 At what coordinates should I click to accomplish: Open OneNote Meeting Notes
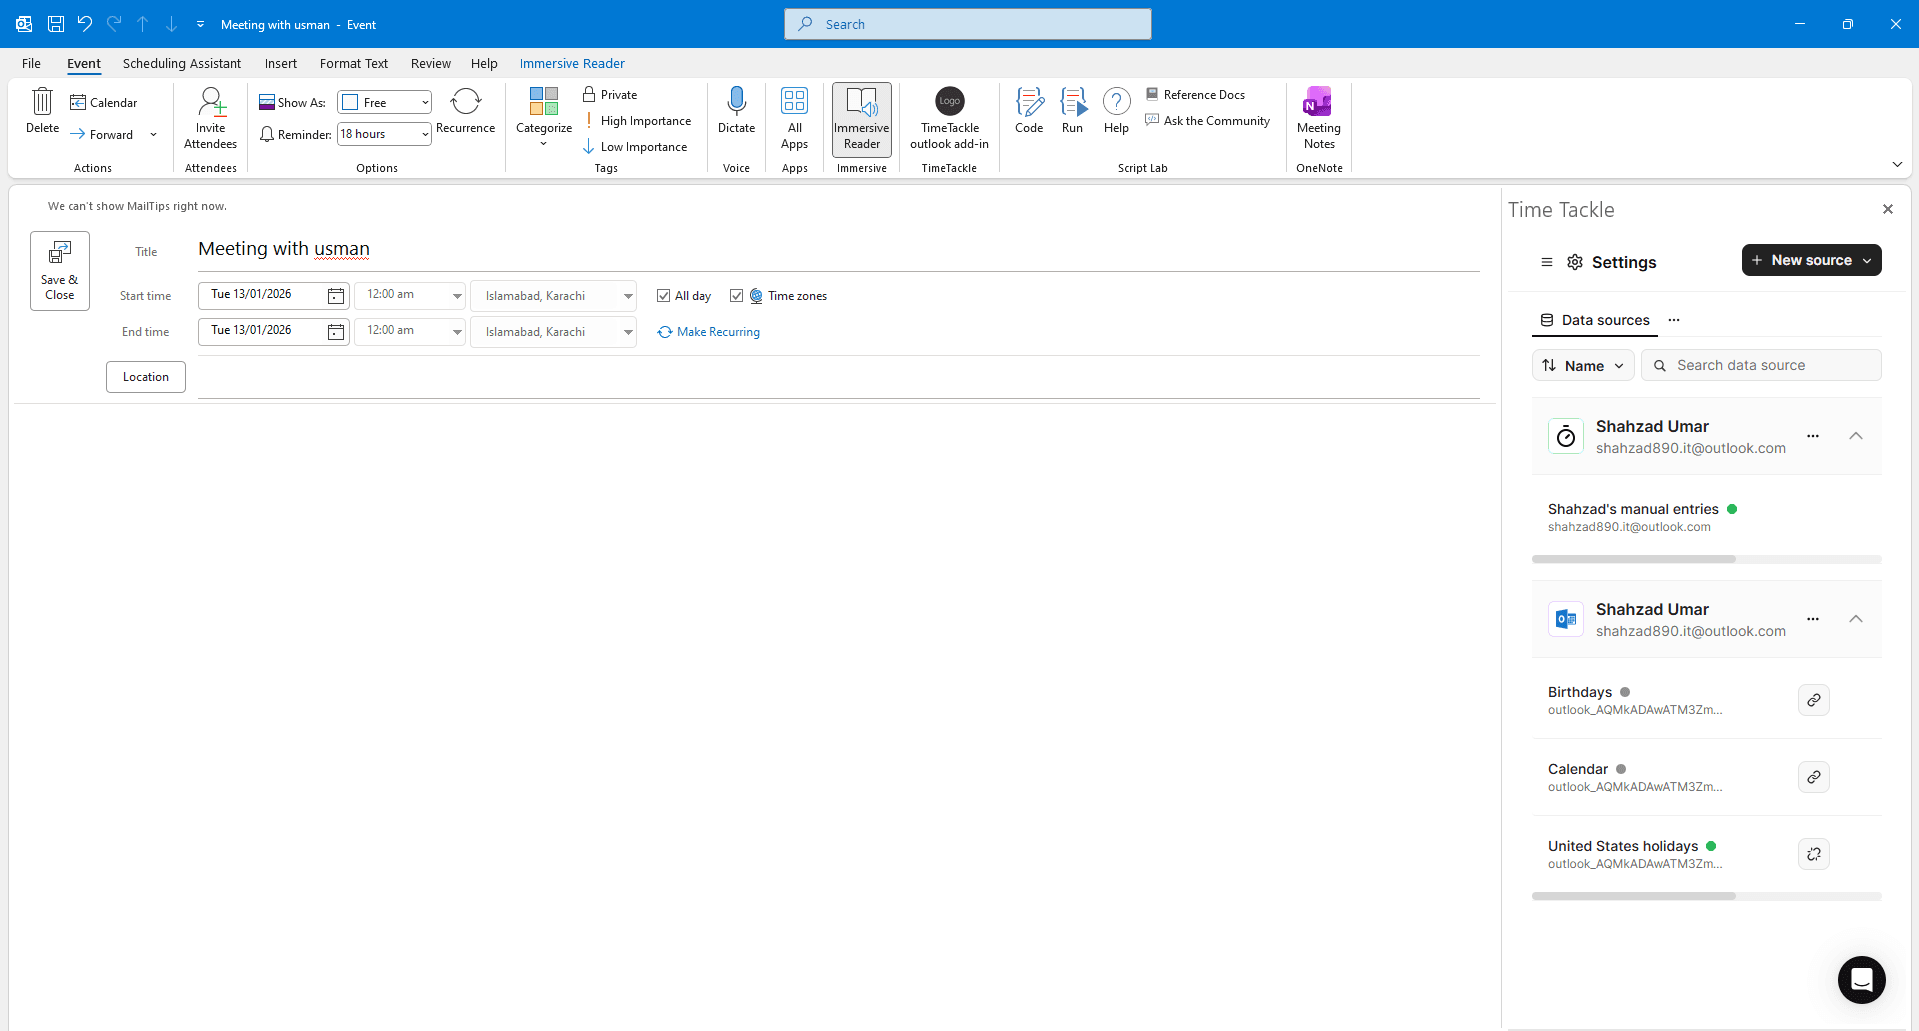(1319, 119)
